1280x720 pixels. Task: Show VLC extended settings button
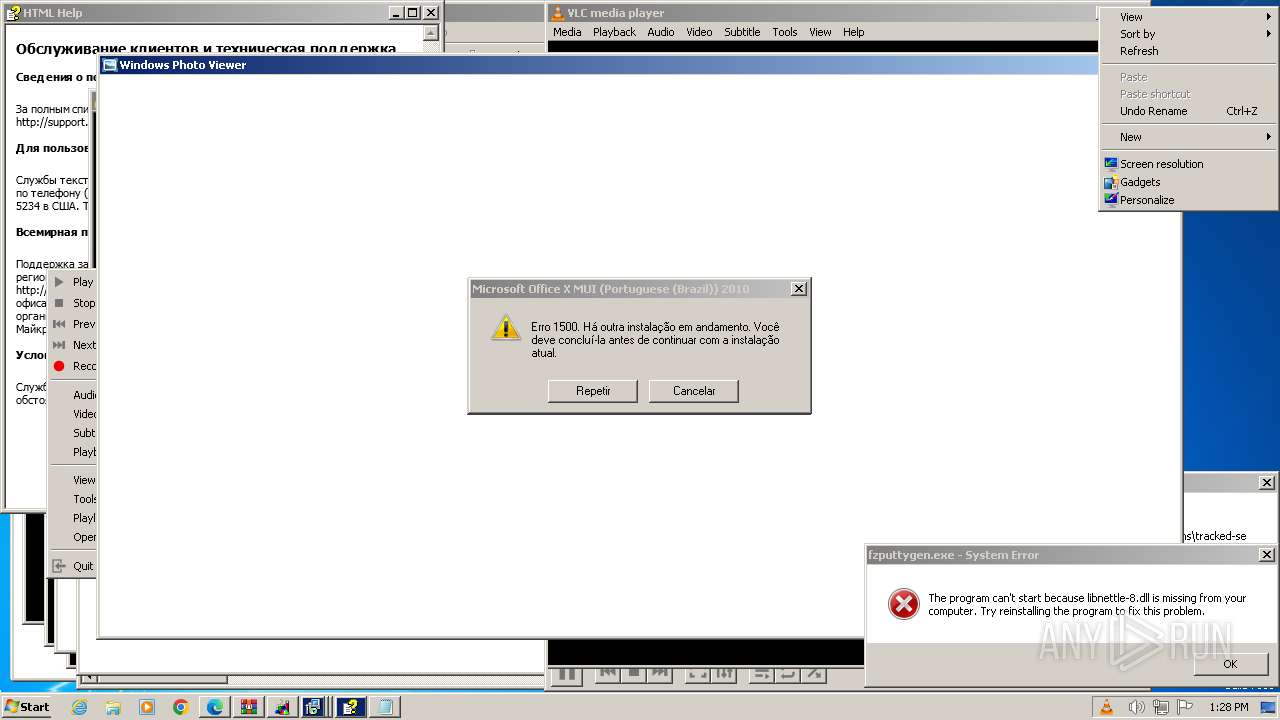(725, 675)
